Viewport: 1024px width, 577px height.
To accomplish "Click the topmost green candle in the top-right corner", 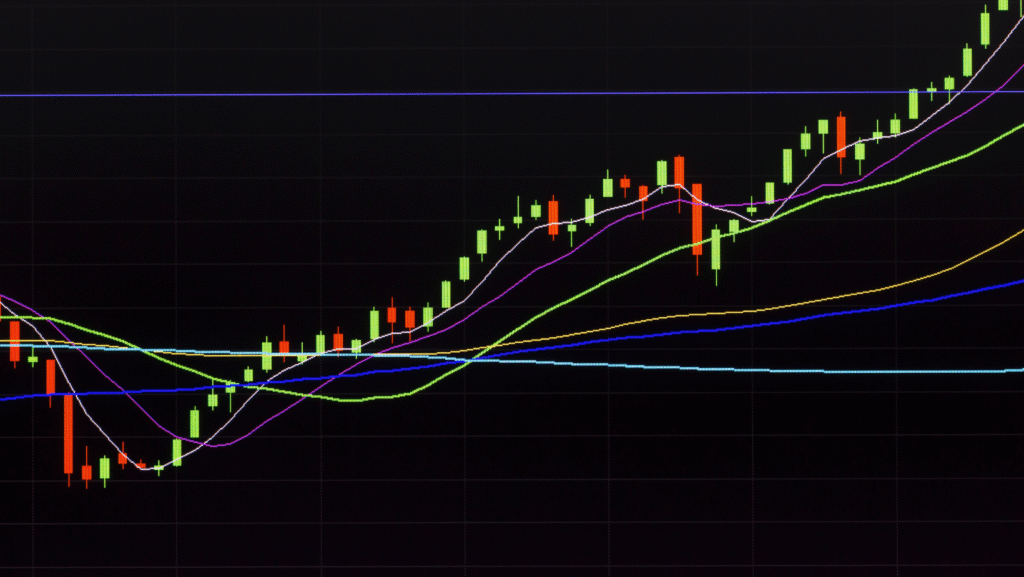I will [x=1003, y=5].
